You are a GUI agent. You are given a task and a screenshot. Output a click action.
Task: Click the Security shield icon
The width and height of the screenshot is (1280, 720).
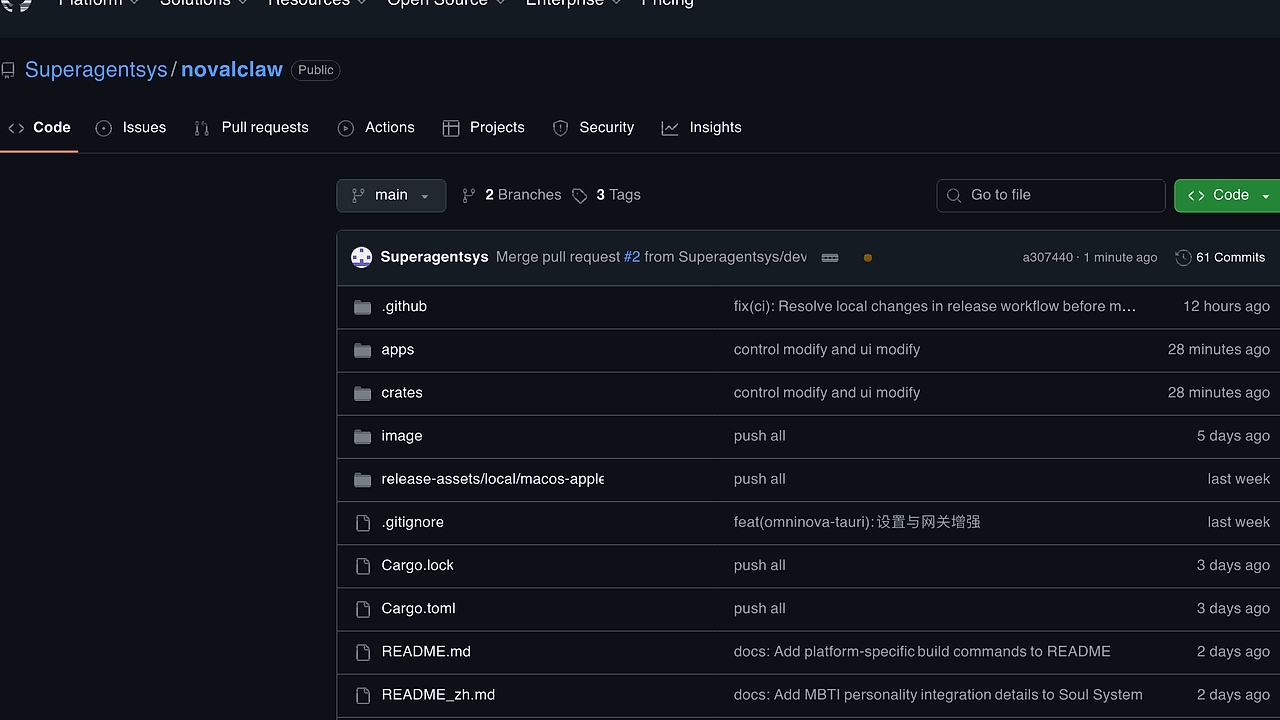click(x=560, y=128)
